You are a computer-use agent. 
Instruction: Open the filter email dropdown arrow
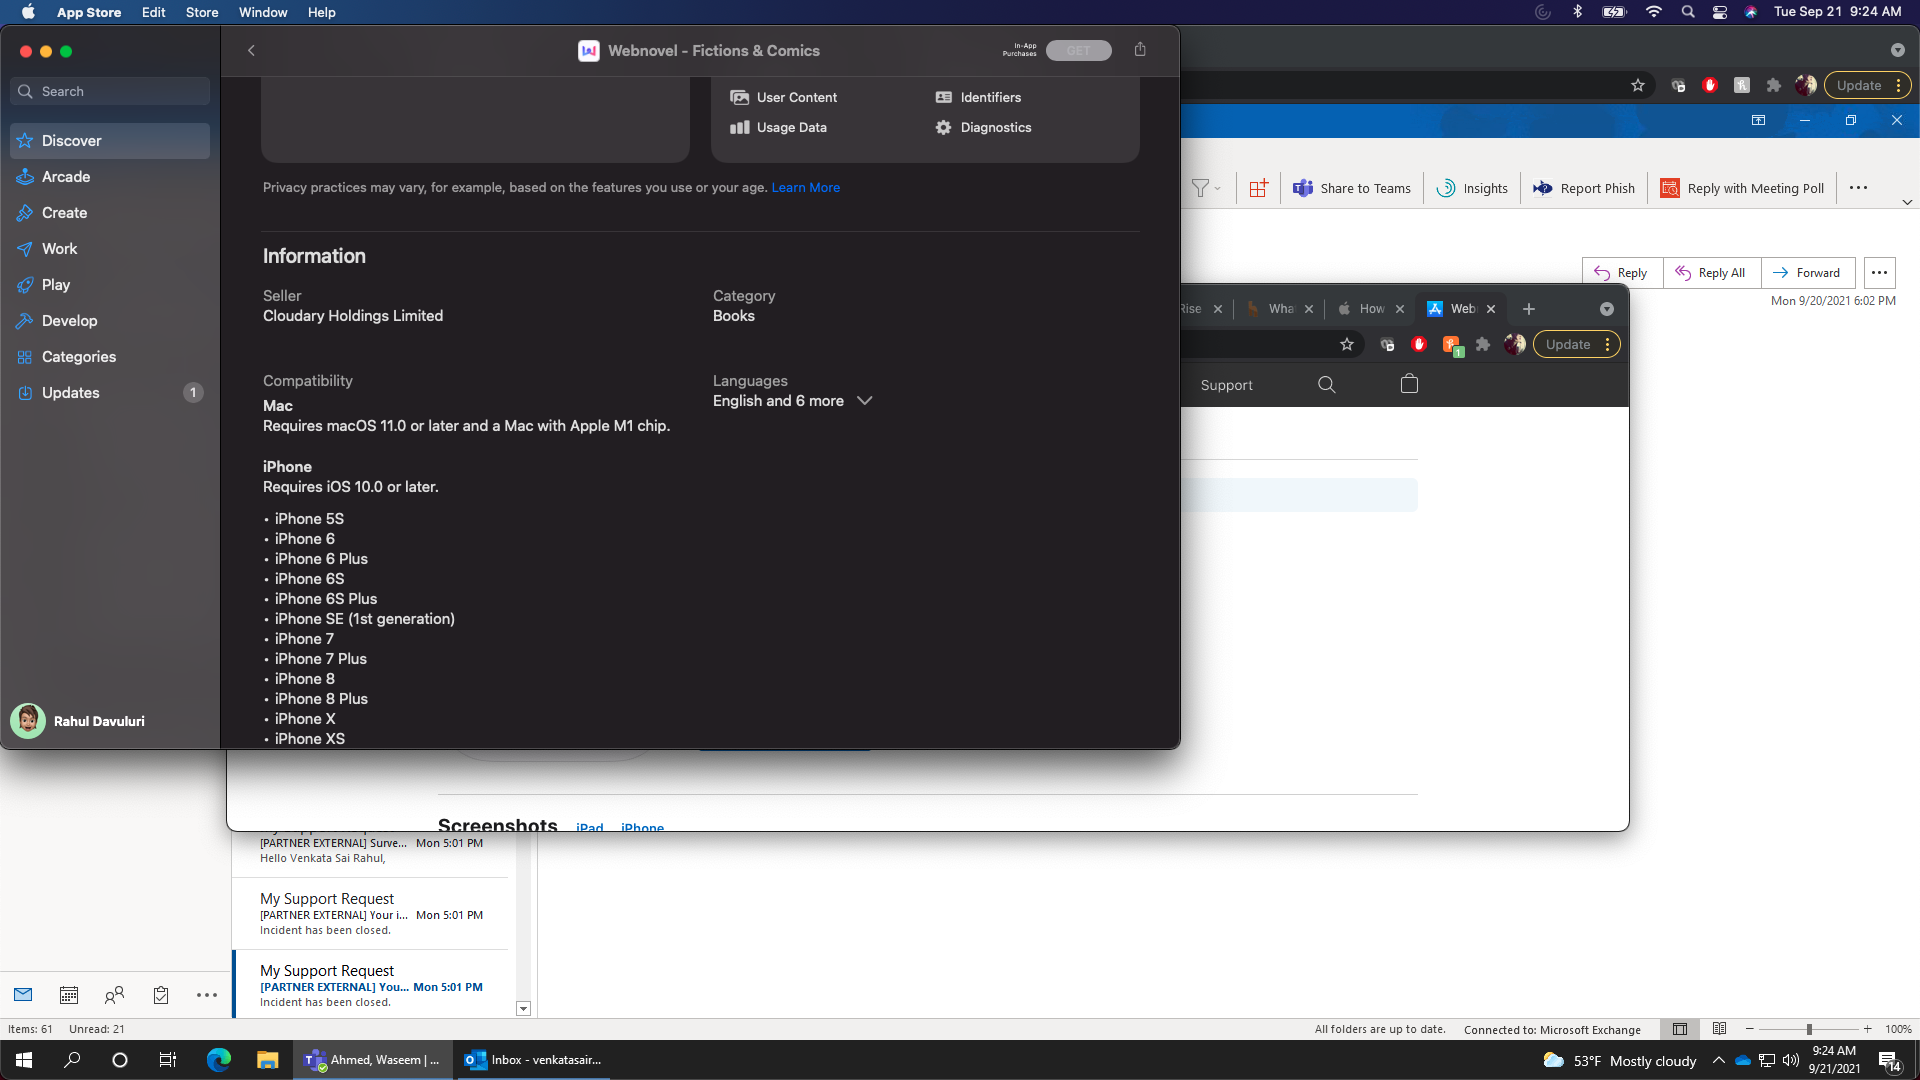coord(1217,188)
